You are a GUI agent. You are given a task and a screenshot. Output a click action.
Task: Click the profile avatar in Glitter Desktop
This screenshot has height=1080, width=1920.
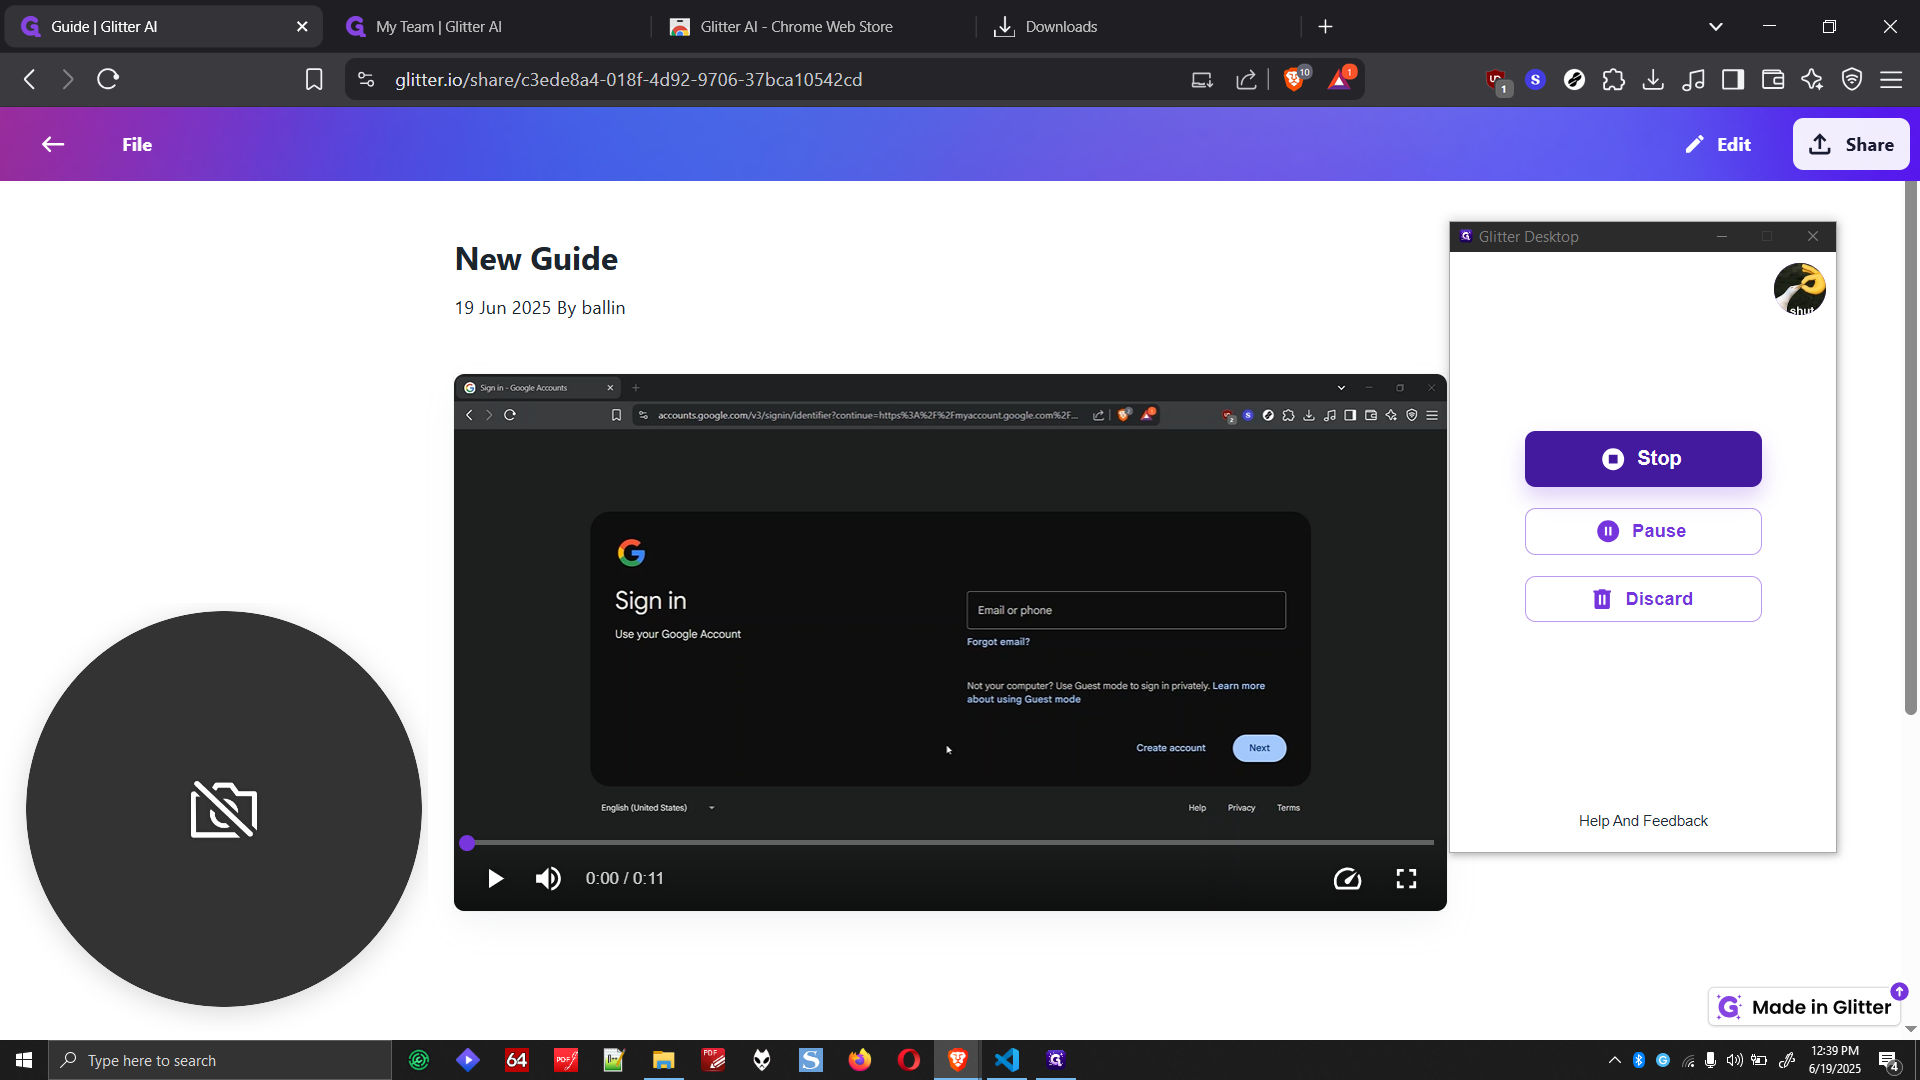pyautogui.click(x=1800, y=289)
